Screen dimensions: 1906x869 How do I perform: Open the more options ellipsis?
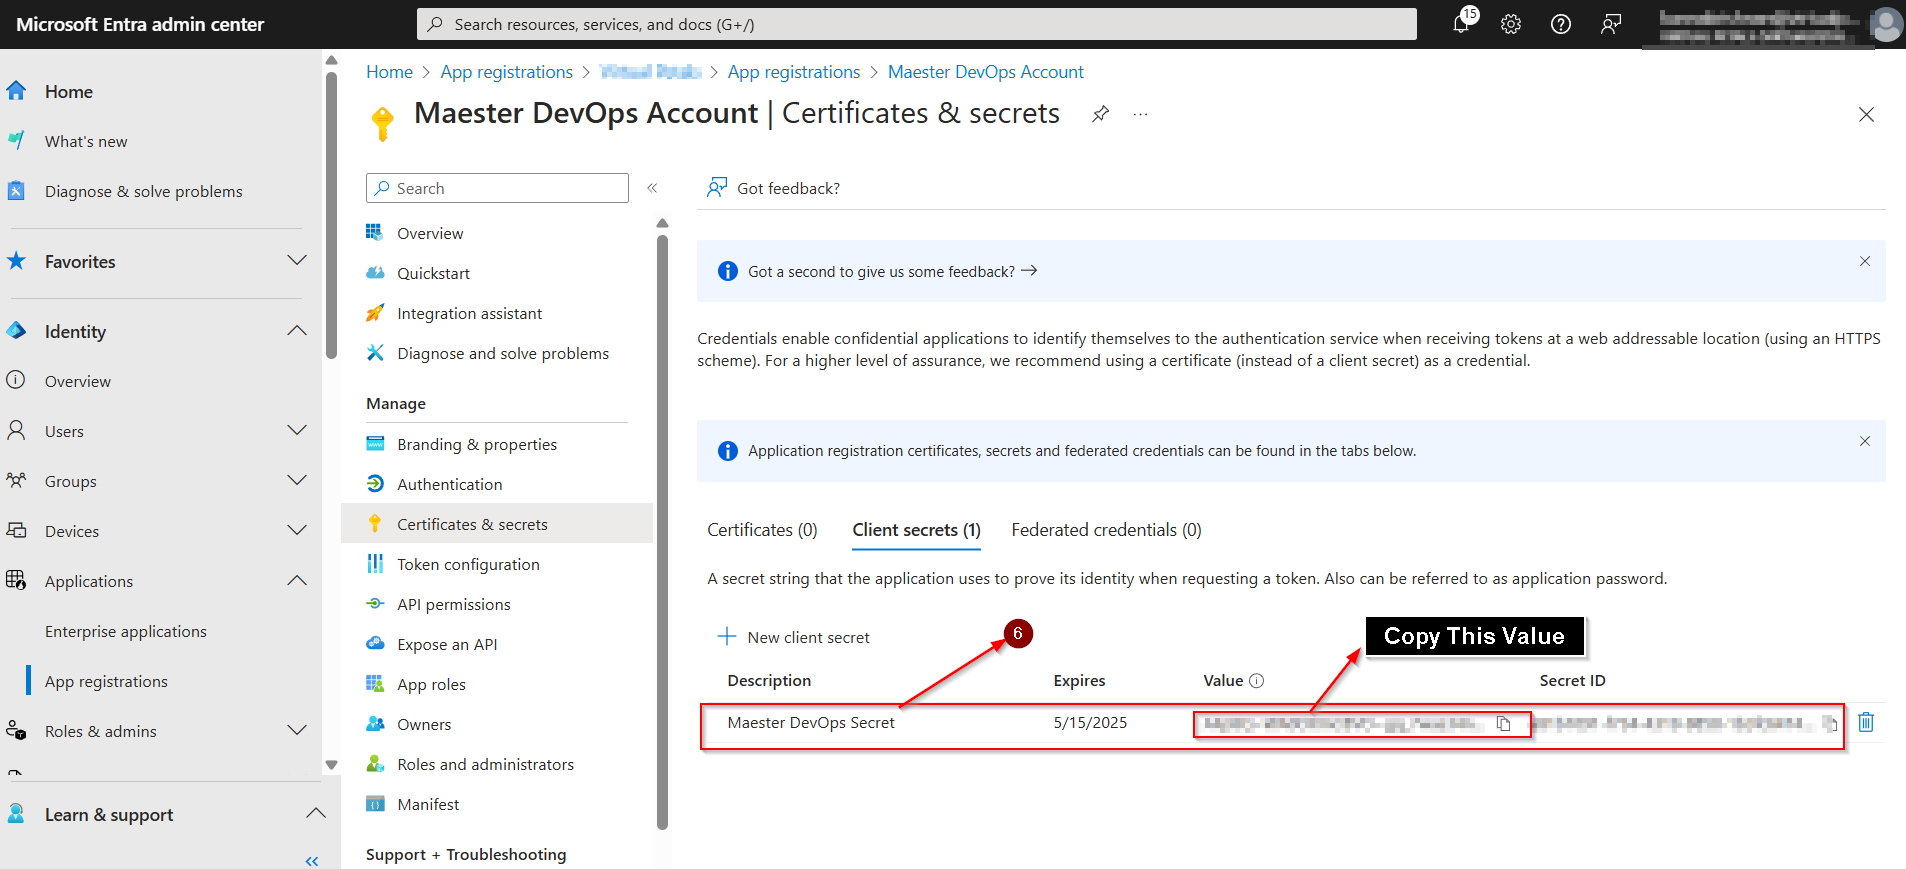(1140, 114)
